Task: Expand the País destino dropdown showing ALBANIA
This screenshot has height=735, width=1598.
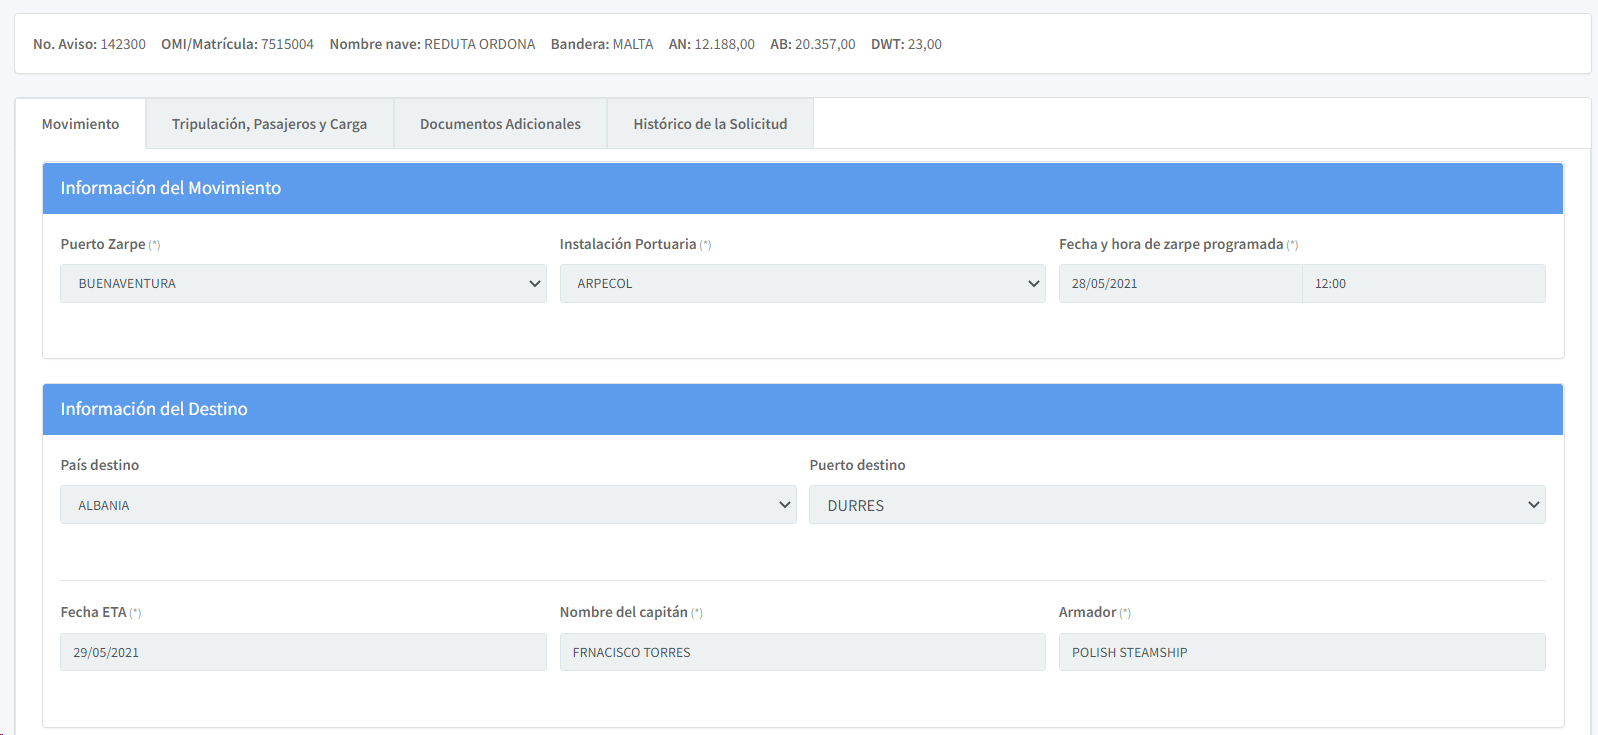Action: (x=428, y=505)
